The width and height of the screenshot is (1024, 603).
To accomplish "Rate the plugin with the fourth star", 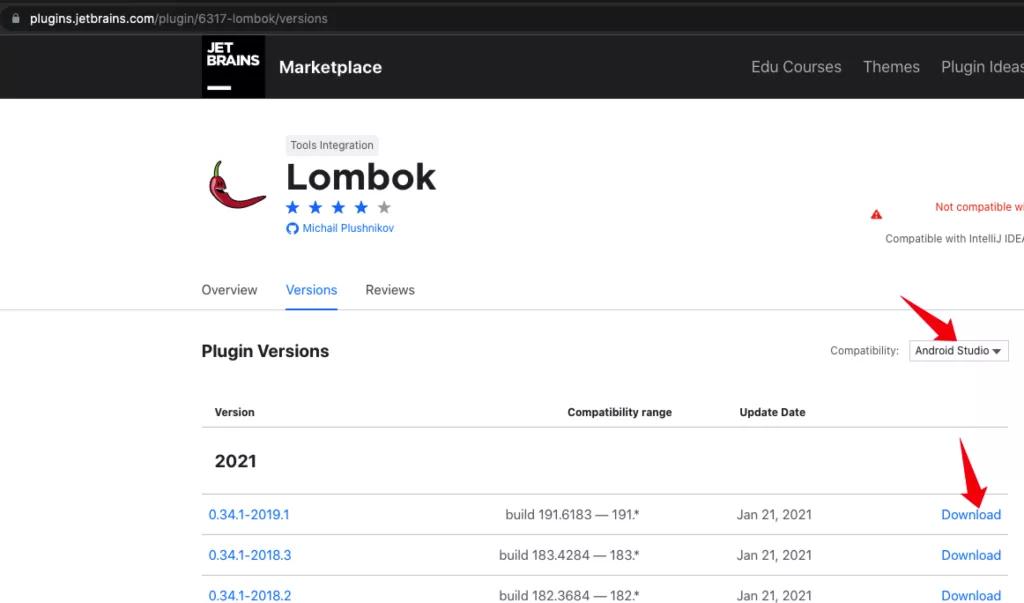I will pyautogui.click(x=361, y=207).
